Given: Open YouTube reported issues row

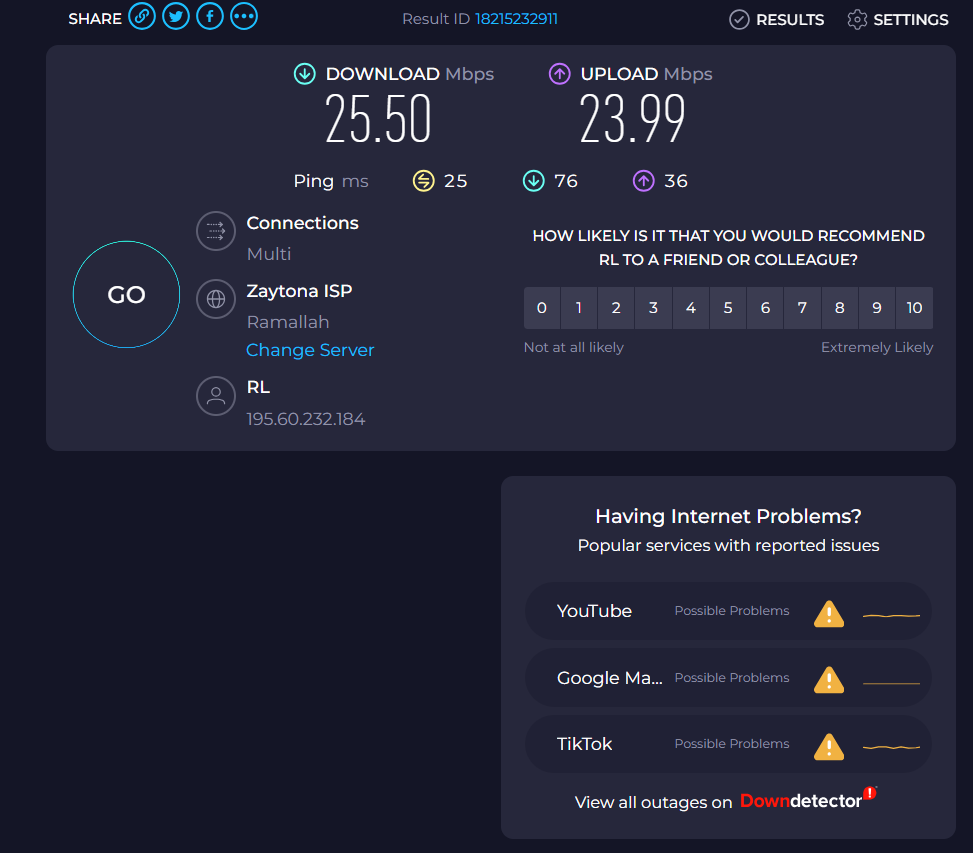Looking at the screenshot, I should [728, 611].
